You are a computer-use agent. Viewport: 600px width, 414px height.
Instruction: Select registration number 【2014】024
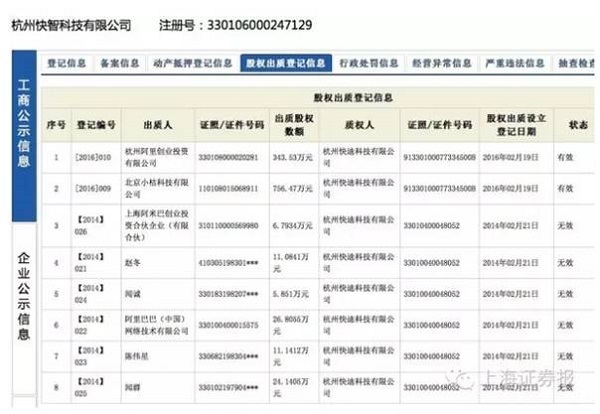pyautogui.click(x=90, y=294)
